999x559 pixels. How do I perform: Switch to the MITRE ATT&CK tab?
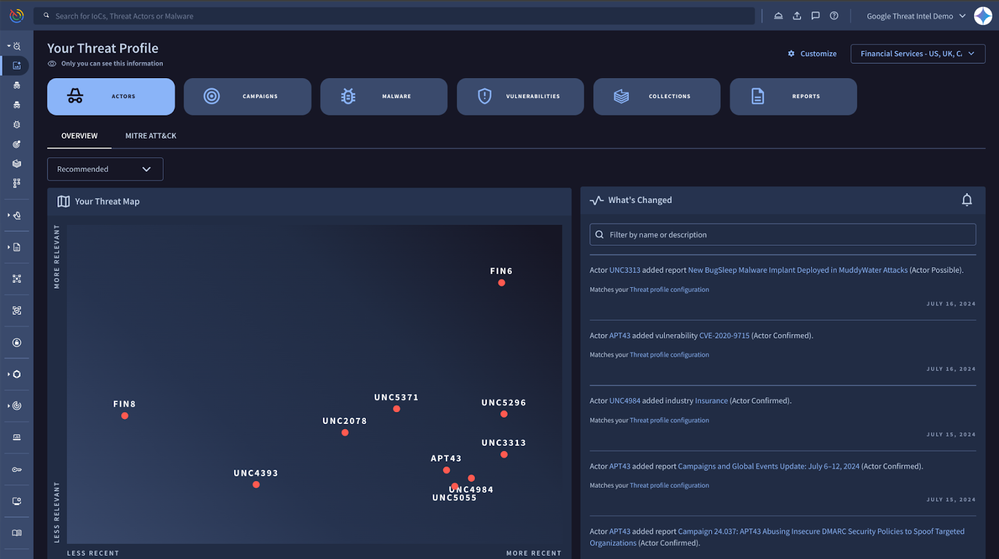click(150, 136)
